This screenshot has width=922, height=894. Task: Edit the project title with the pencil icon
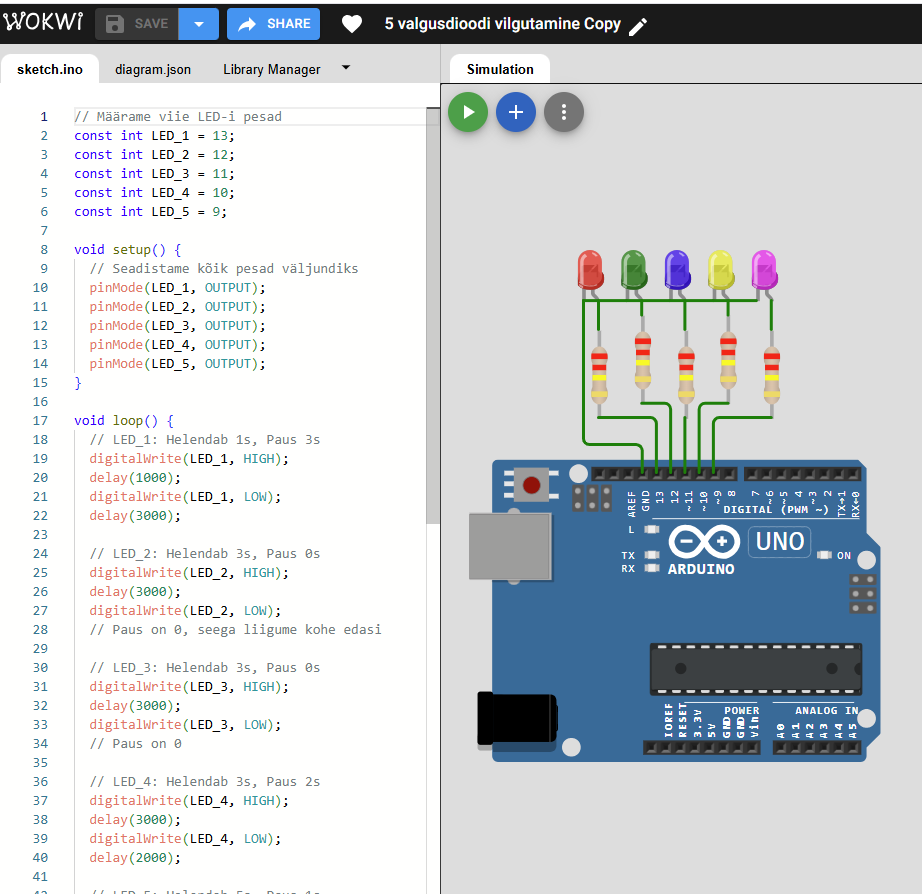(638, 26)
